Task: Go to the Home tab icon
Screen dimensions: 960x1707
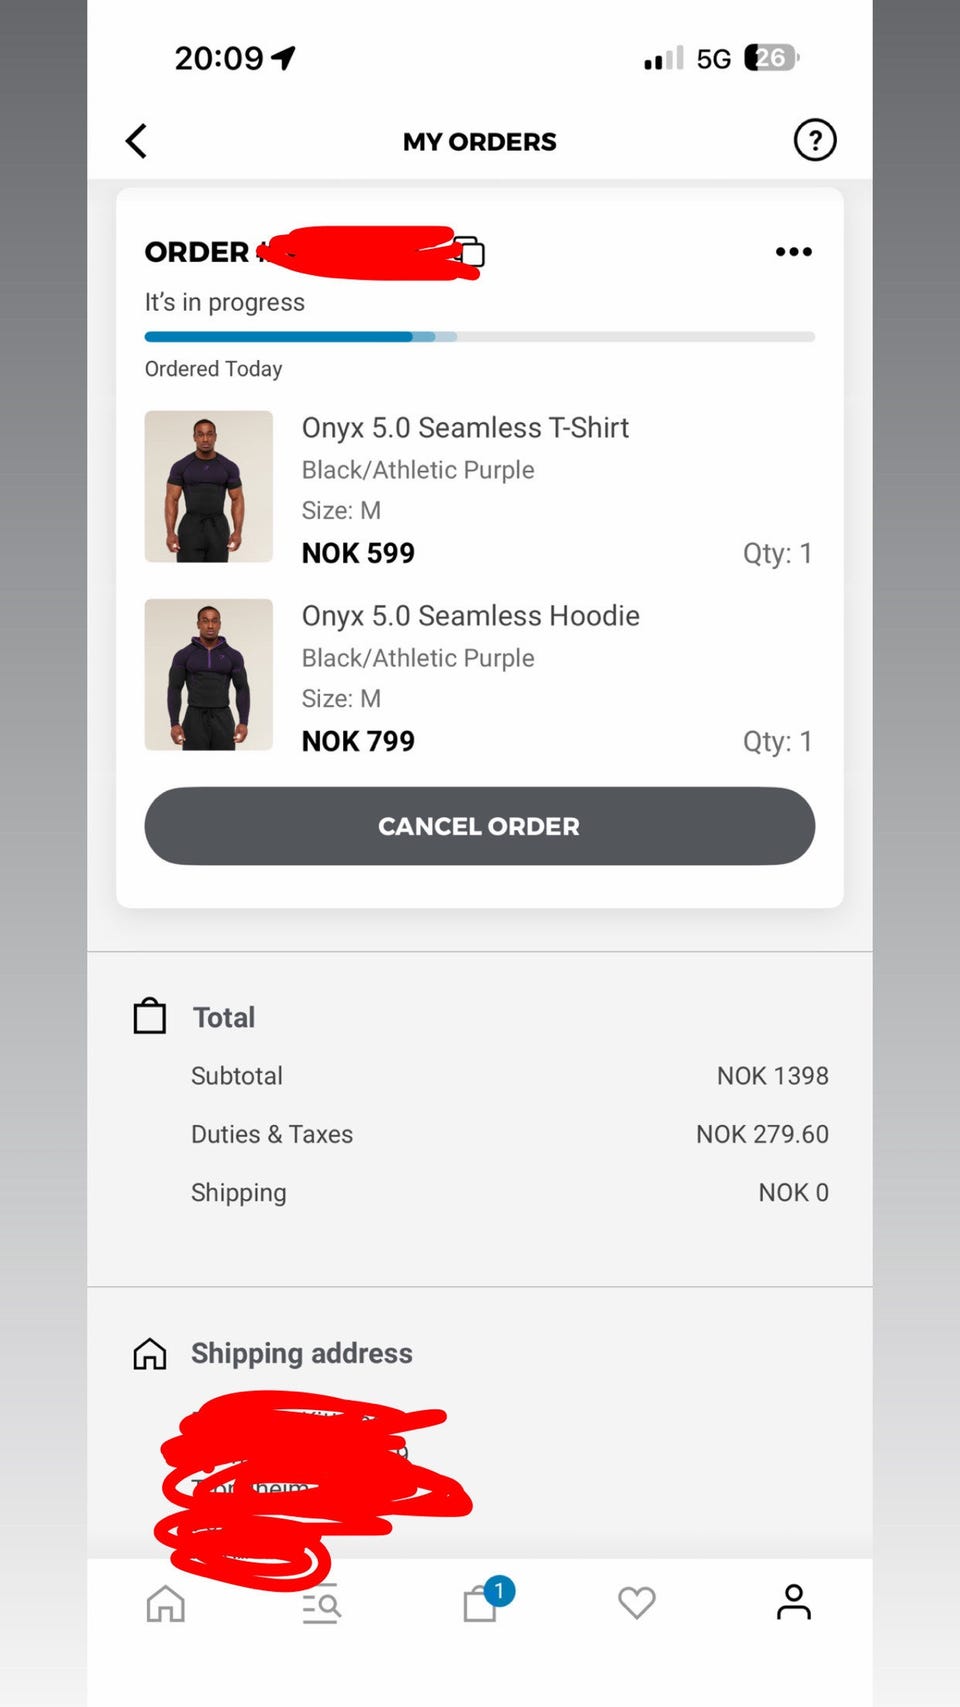Action: coord(166,1603)
